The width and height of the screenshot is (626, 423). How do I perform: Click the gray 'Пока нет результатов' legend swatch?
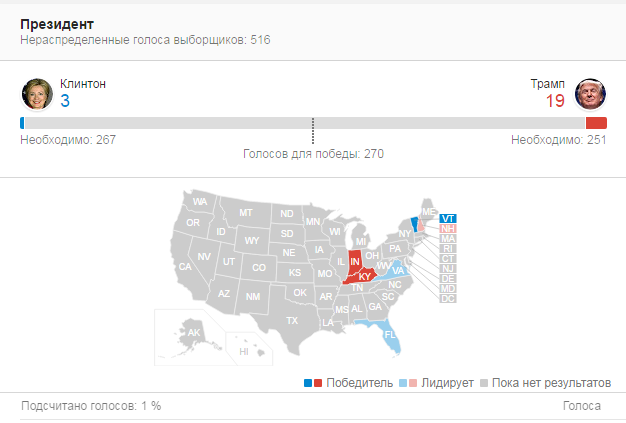pos(484,383)
